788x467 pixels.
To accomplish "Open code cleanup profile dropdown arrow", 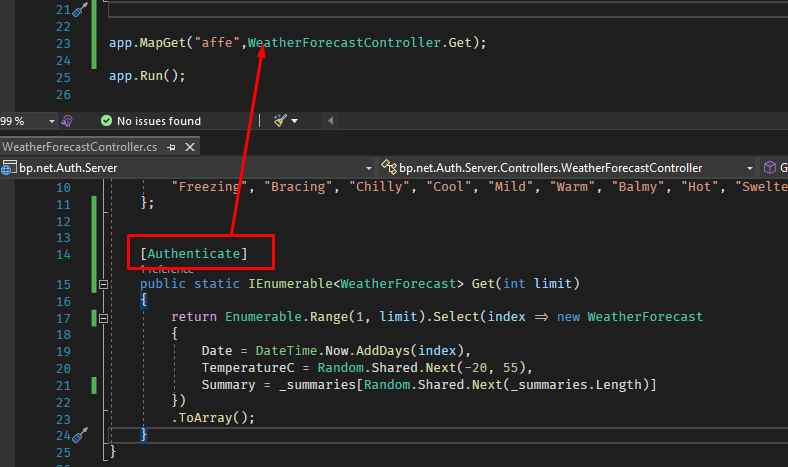I will point(294,121).
